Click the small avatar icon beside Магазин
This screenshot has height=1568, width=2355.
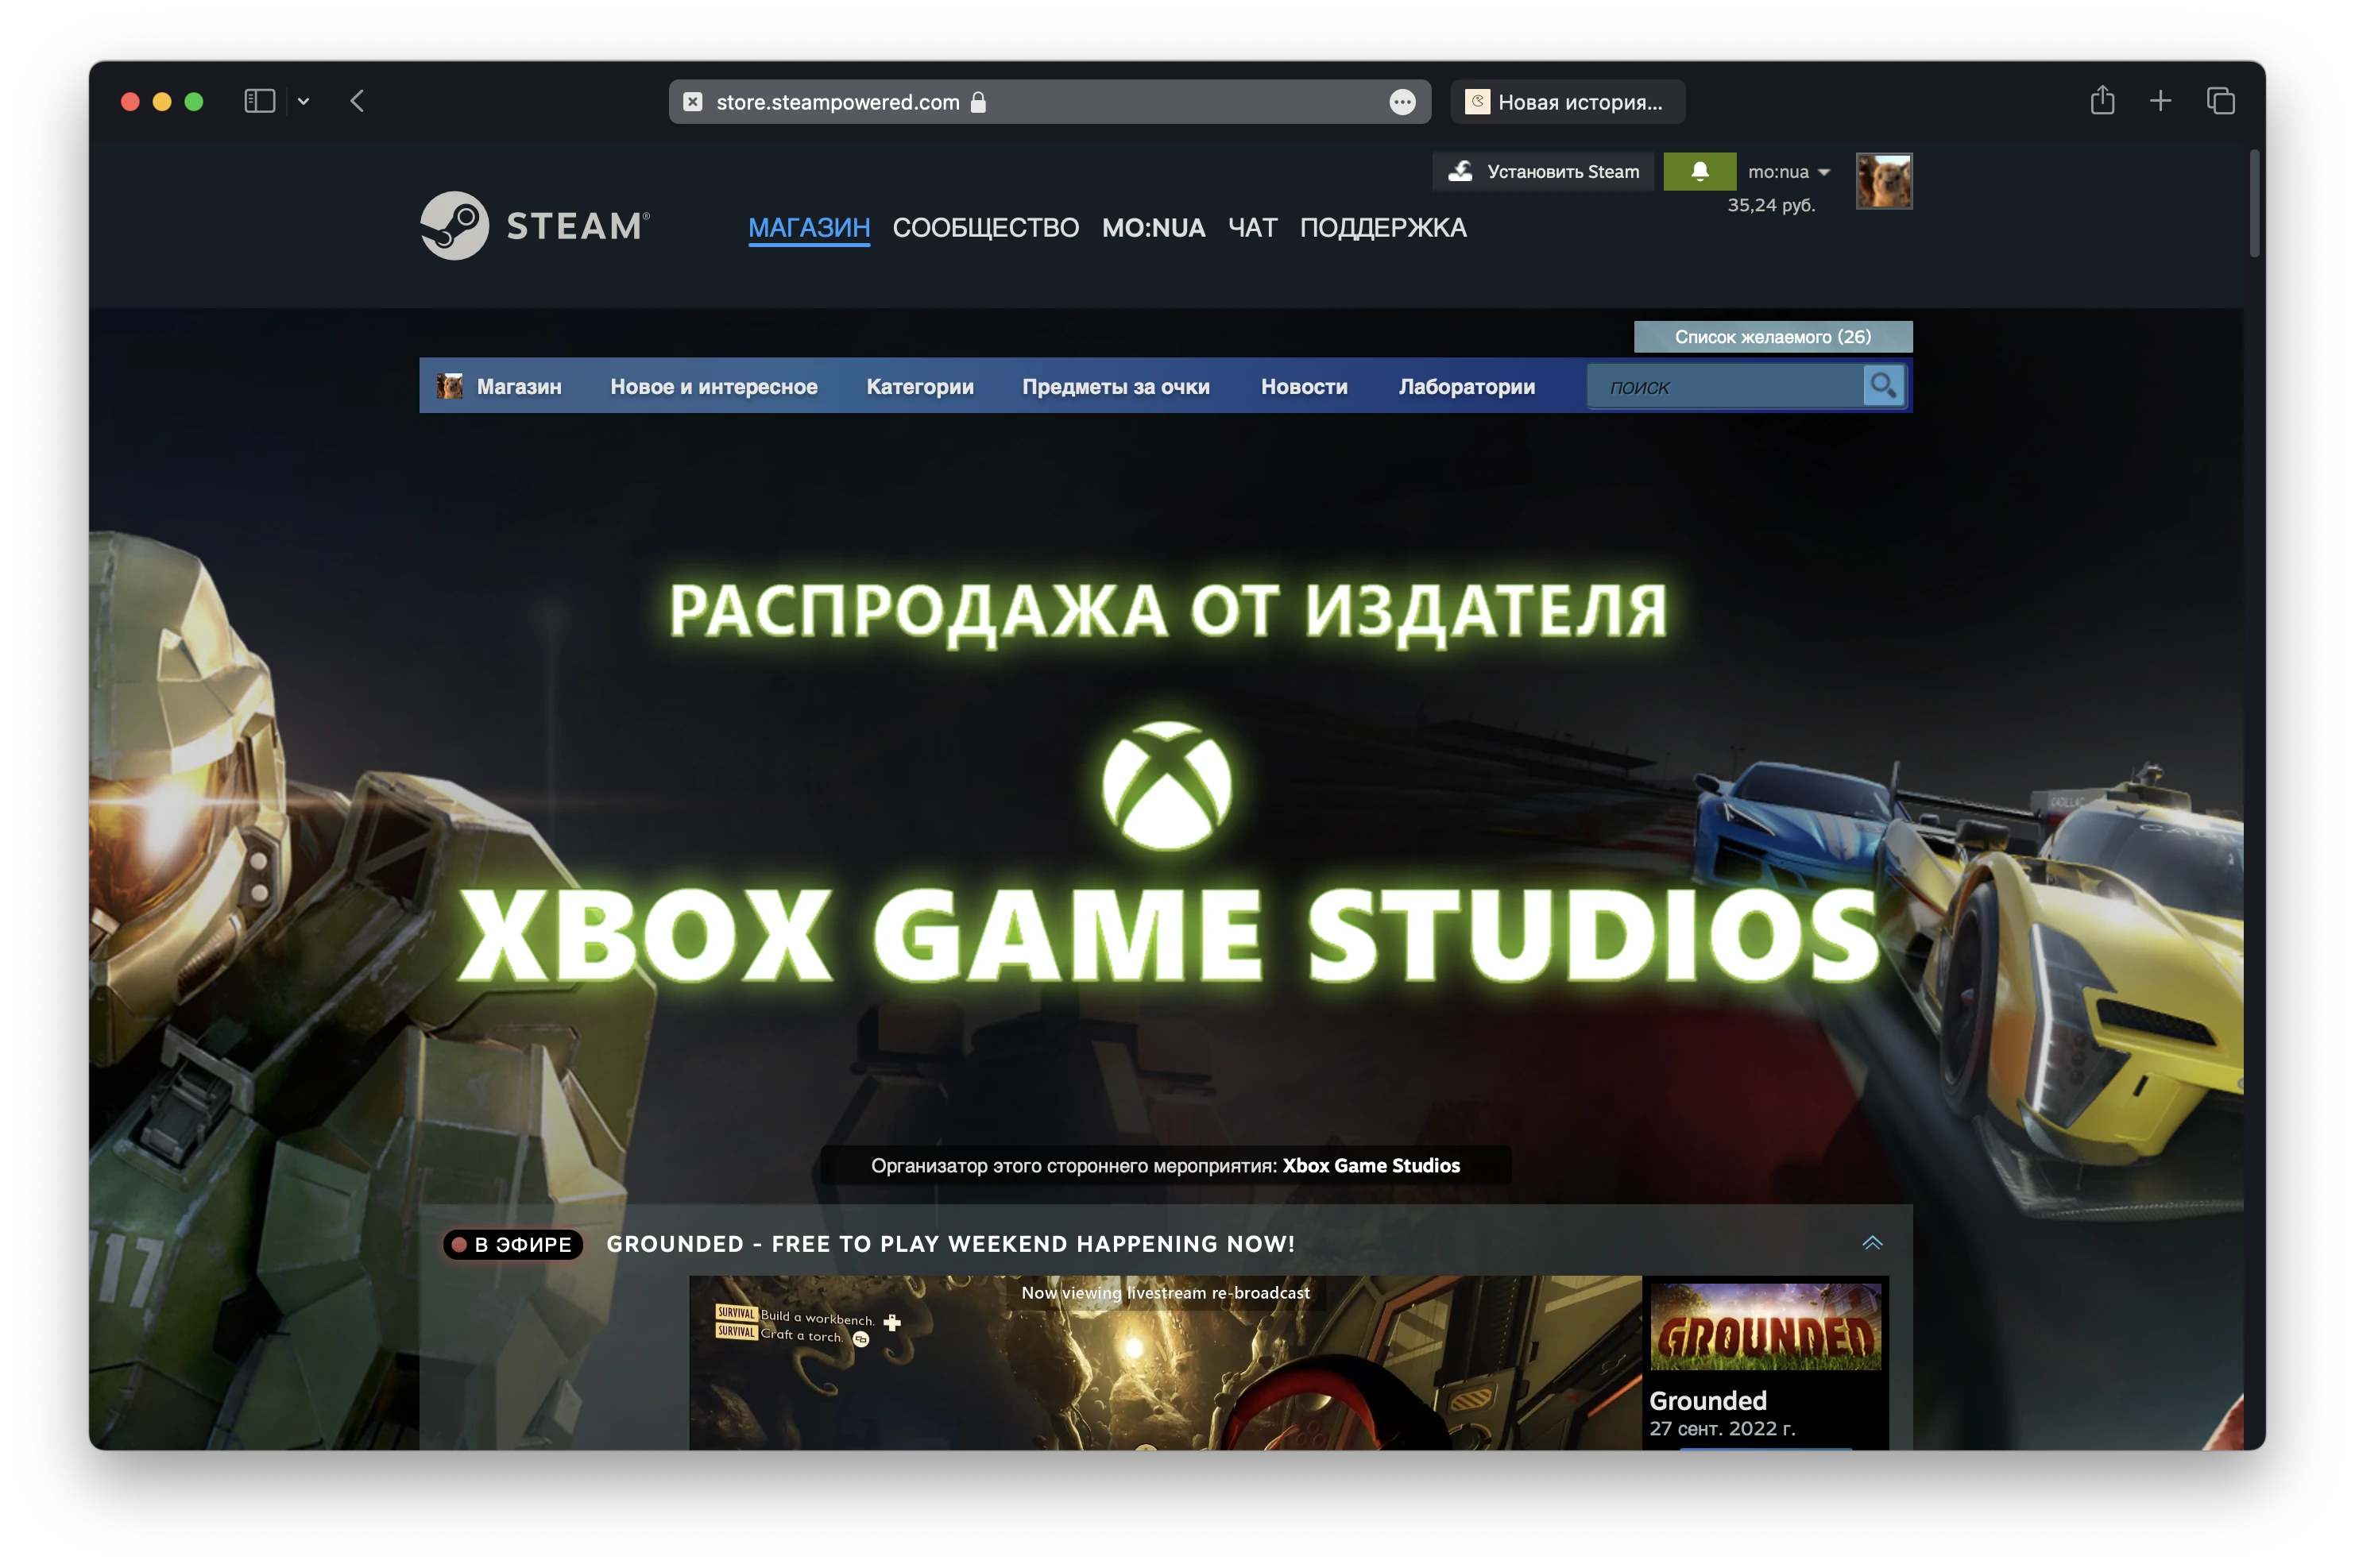click(x=449, y=386)
